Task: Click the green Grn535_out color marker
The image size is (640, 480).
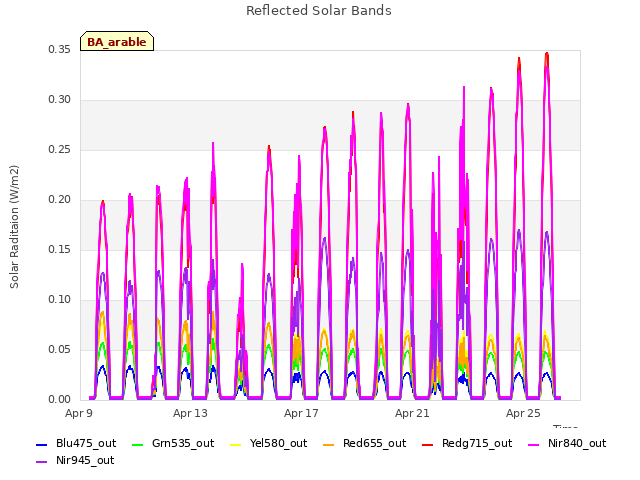Action: pyautogui.click(x=138, y=444)
